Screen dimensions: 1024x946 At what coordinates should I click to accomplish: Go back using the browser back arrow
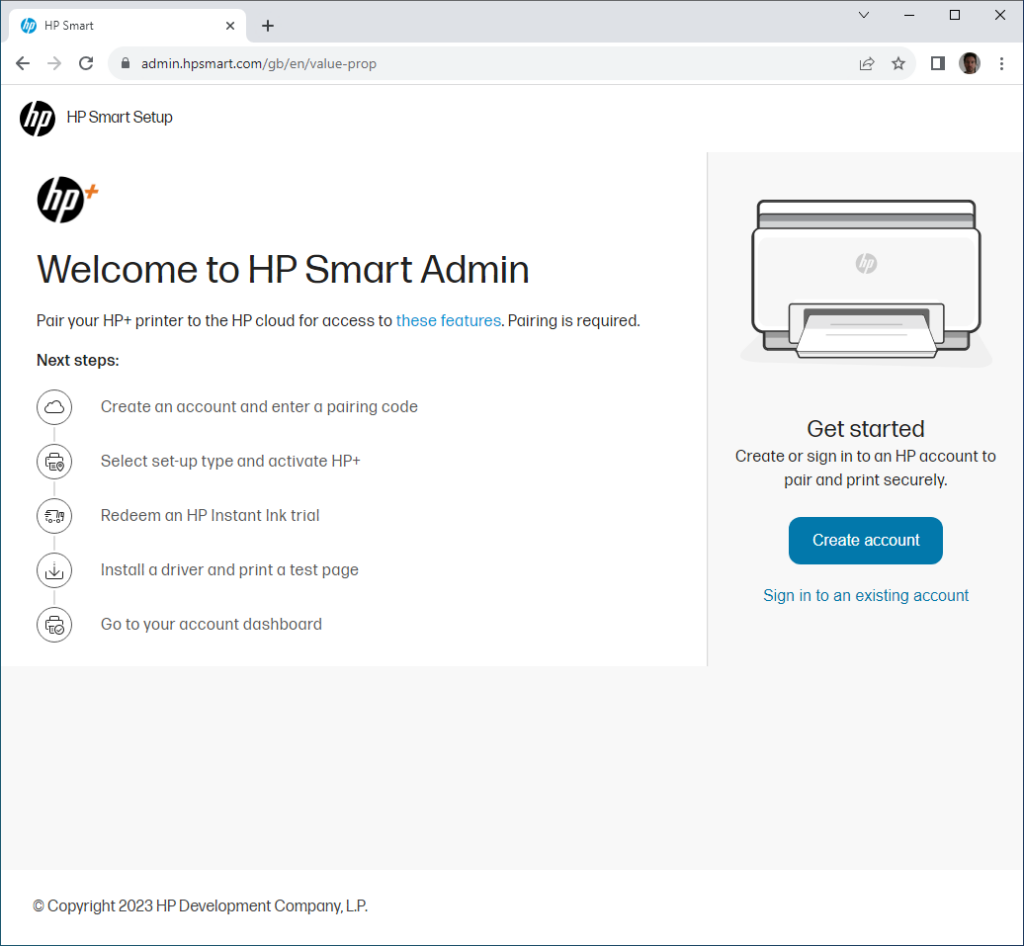pos(23,63)
